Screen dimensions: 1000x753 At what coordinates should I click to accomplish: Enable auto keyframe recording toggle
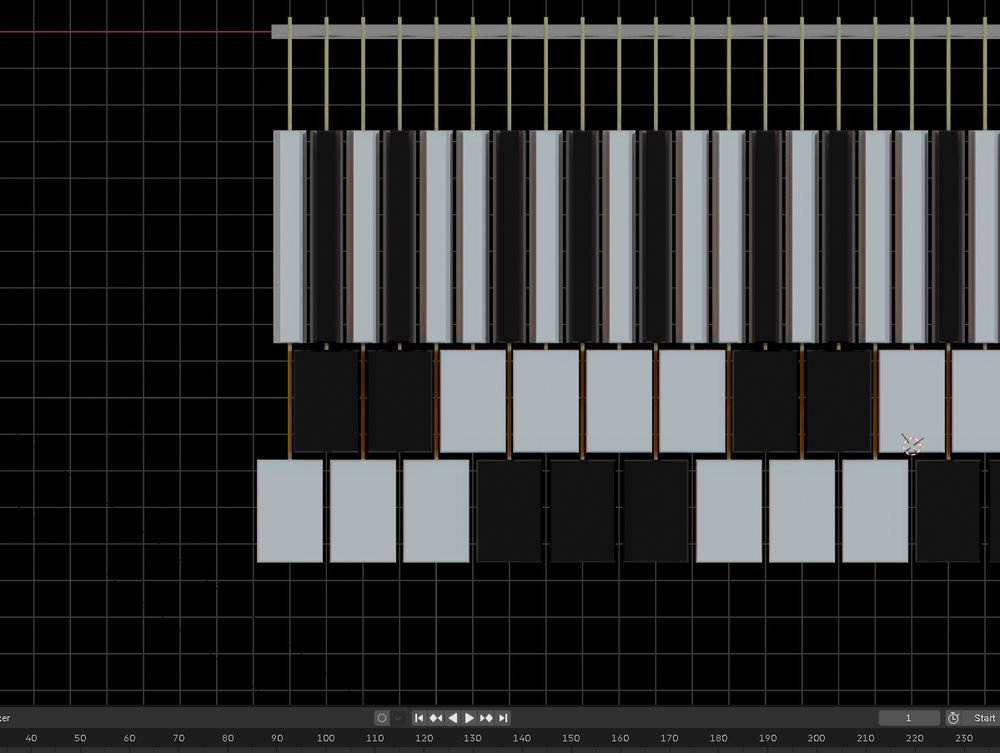click(x=381, y=717)
